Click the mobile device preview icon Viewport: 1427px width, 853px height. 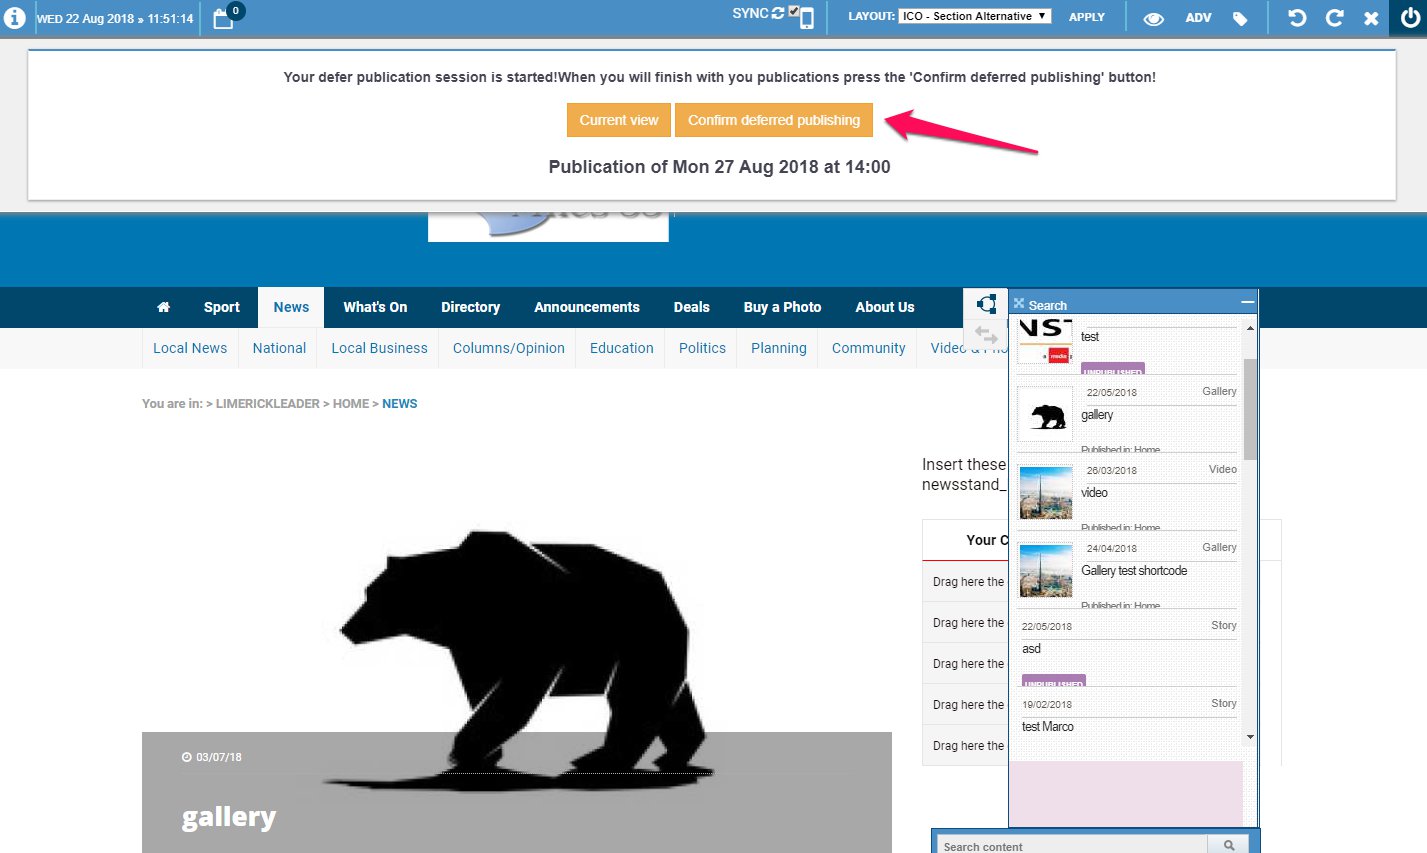click(806, 19)
